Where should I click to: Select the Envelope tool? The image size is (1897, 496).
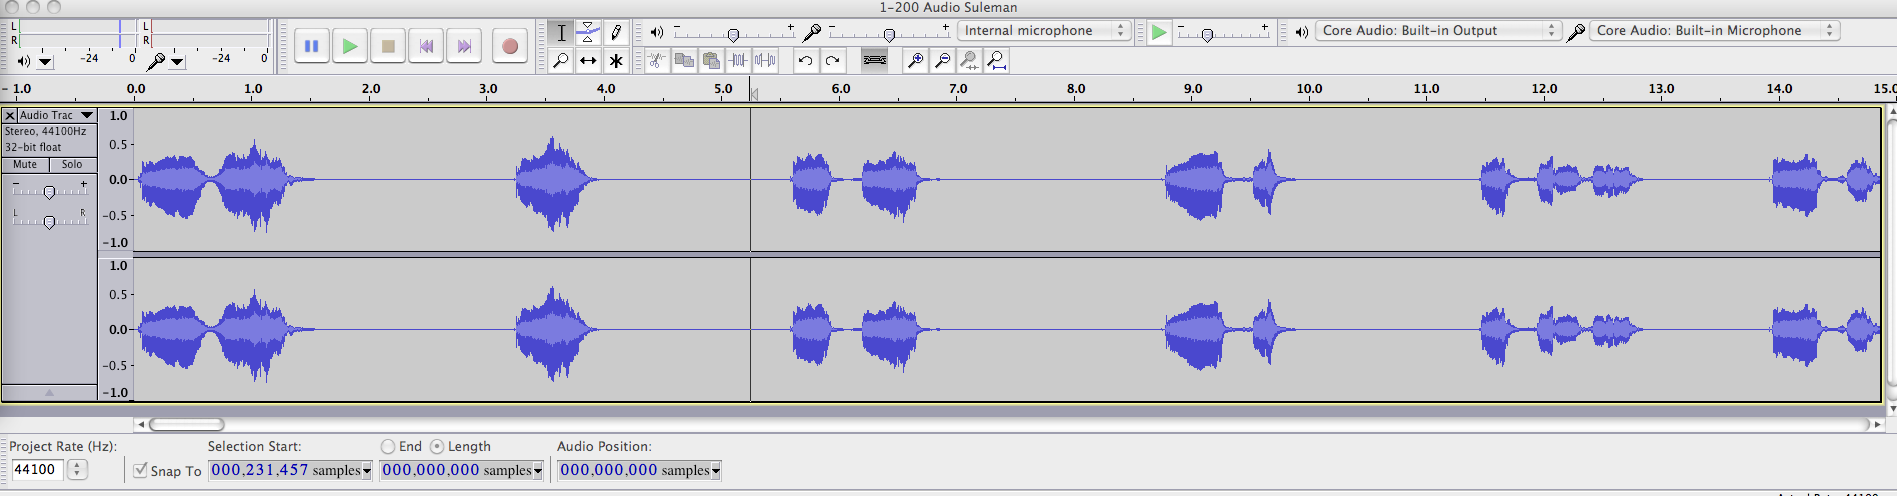(588, 32)
